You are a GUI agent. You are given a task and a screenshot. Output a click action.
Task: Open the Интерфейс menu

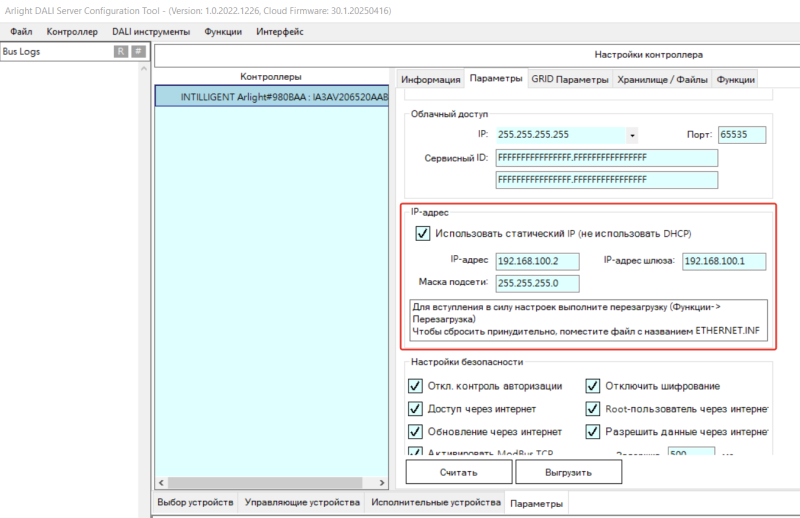click(280, 32)
